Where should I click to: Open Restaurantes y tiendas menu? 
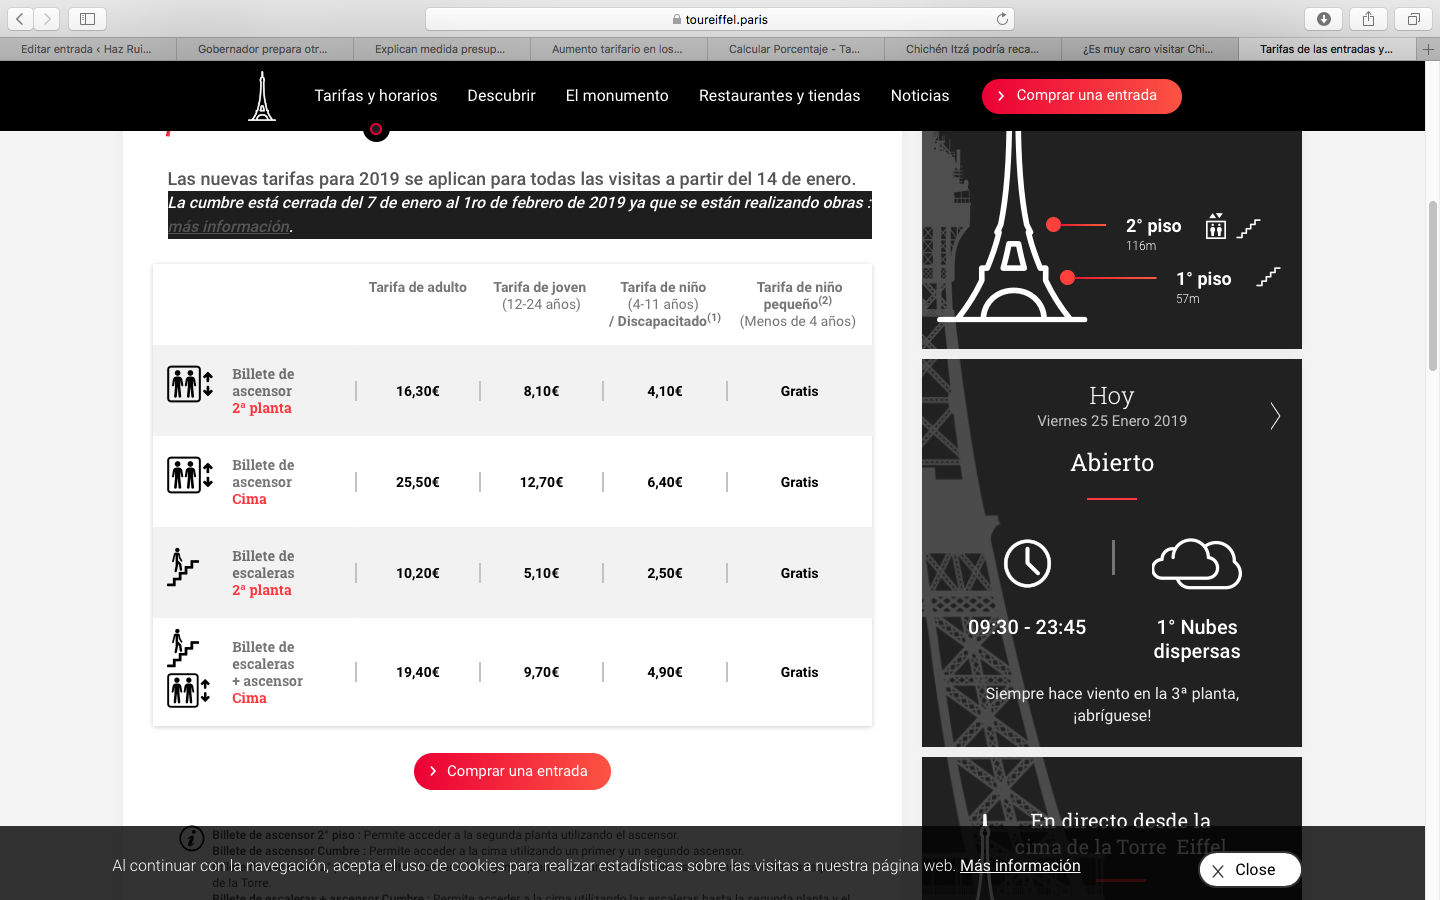click(779, 96)
